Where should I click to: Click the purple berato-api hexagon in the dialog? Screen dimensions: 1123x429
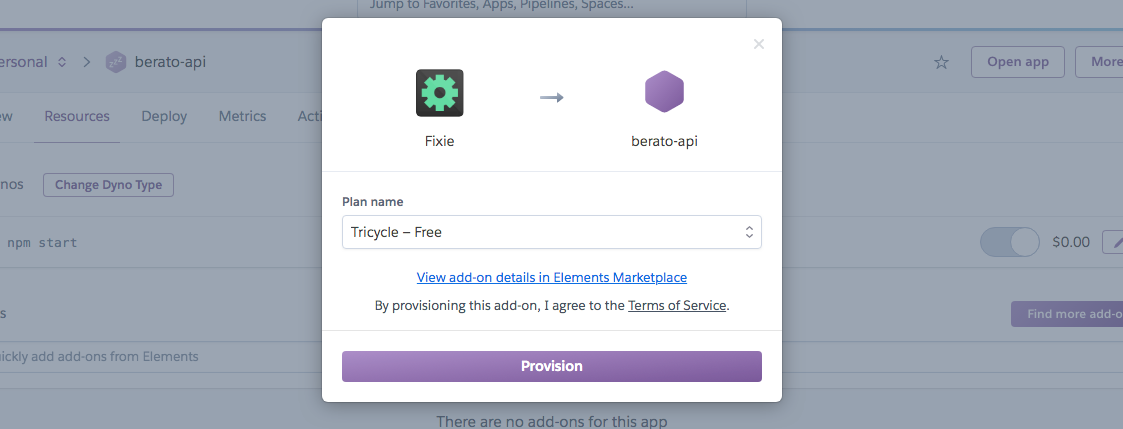(664, 92)
